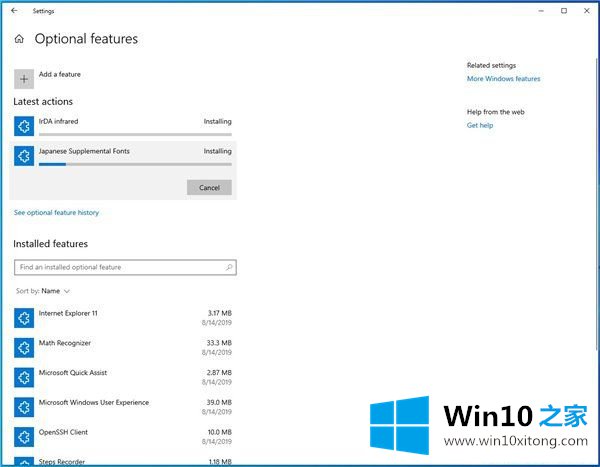Click the Math Recognizer feature icon
Screen dimensions: 600x467
24,348
